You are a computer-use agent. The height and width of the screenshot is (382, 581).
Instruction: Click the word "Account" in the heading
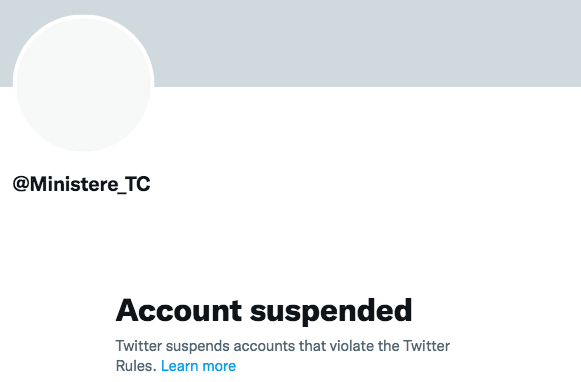(x=179, y=311)
